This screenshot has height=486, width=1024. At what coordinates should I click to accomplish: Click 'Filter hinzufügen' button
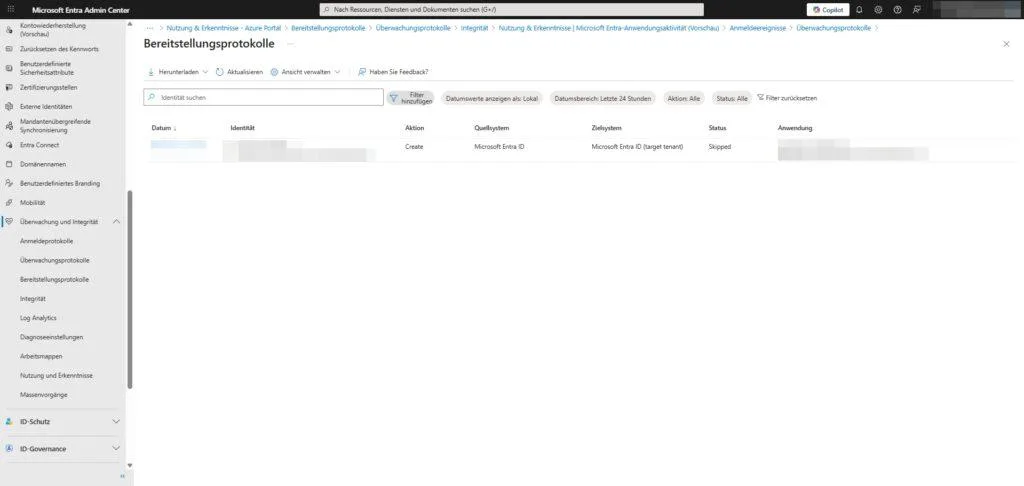pos(411,98)
